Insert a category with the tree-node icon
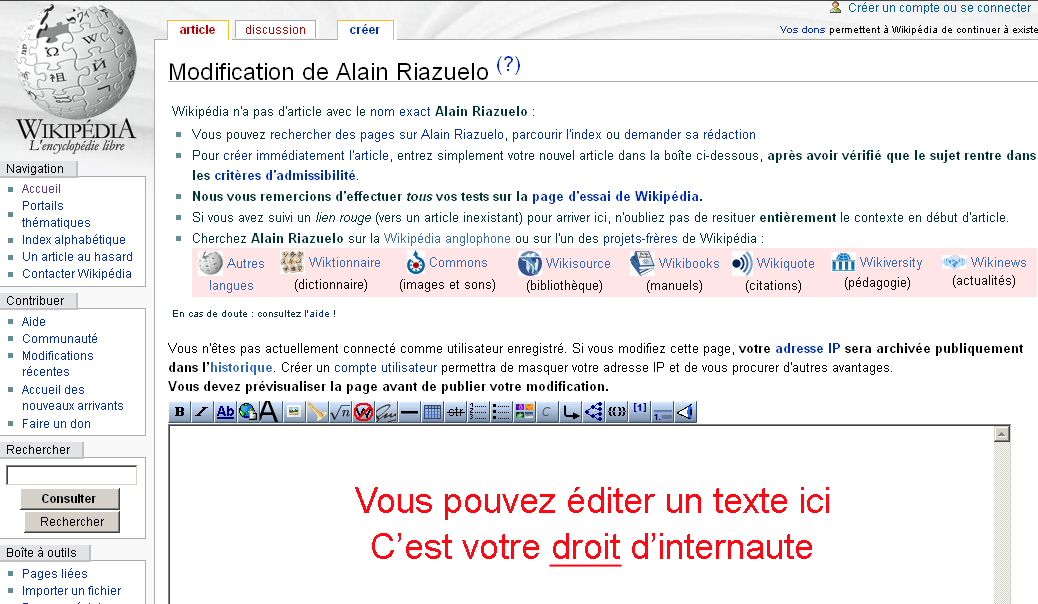Screen dimensions: 1038x604 pyautogui.click(x=594, y=412)
